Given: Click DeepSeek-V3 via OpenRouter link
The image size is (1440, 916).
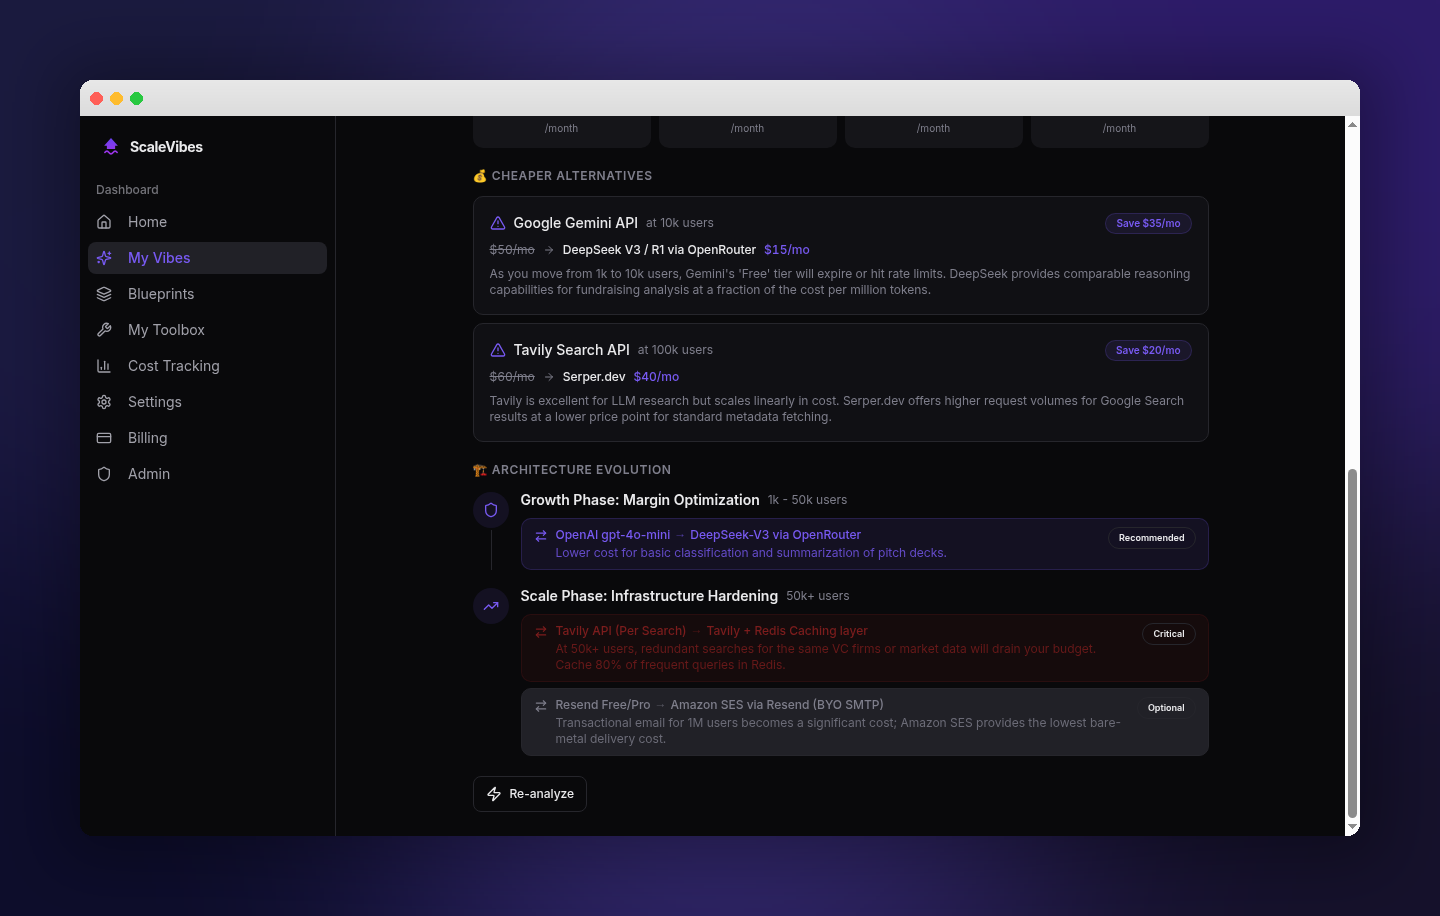Looking at the screenshot, I should point(775,534).
